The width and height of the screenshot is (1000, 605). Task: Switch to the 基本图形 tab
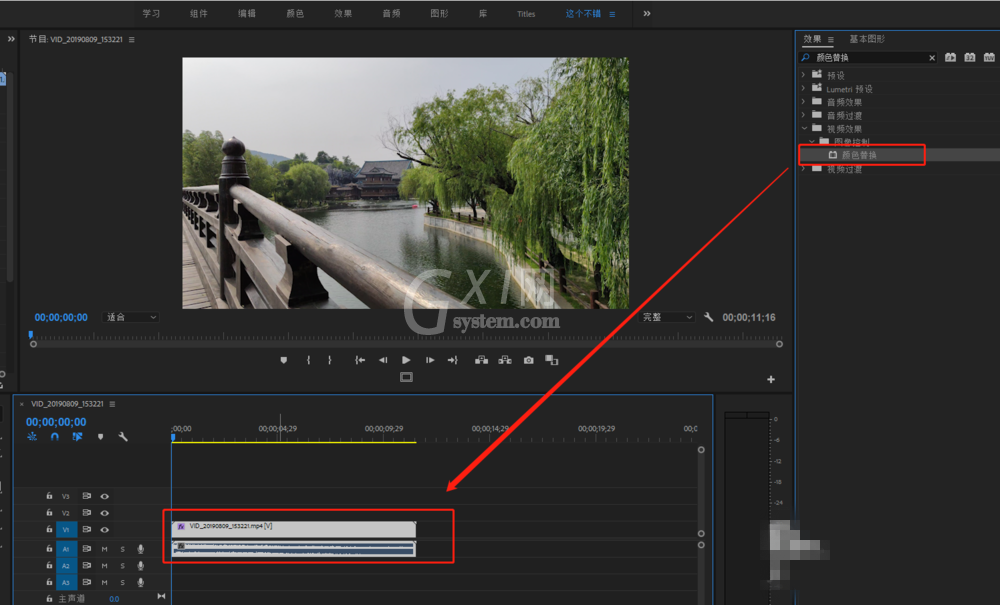tap(867, 39)
